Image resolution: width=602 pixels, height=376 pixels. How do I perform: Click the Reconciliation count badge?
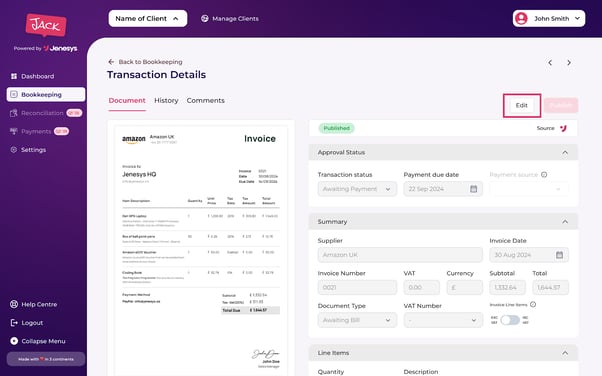click(x=74, y=113)
